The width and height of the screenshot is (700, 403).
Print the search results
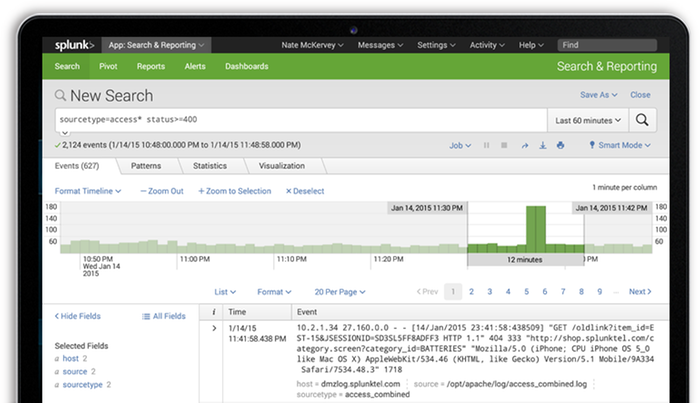pyautogui.click(x=560, y=145)
